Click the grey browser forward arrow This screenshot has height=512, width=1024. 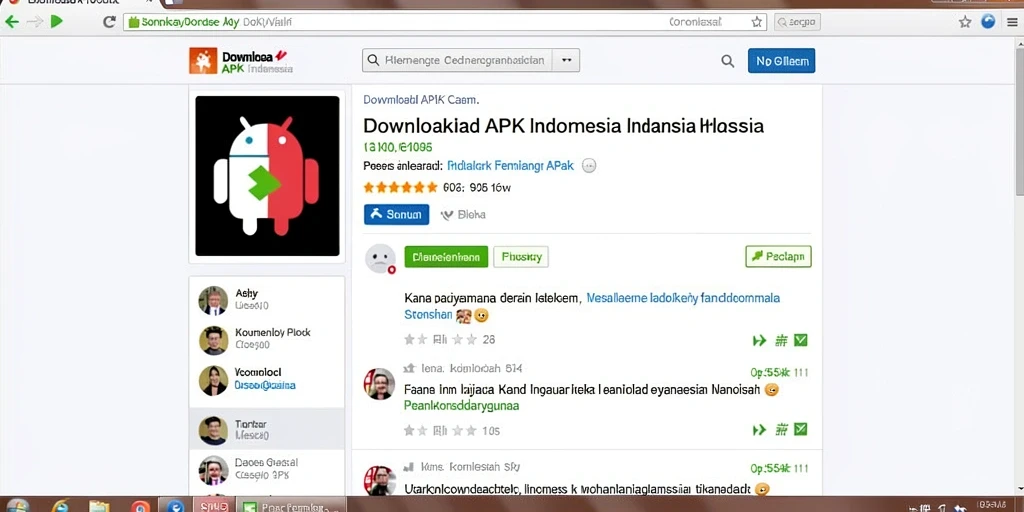click(x=34, y=22)
